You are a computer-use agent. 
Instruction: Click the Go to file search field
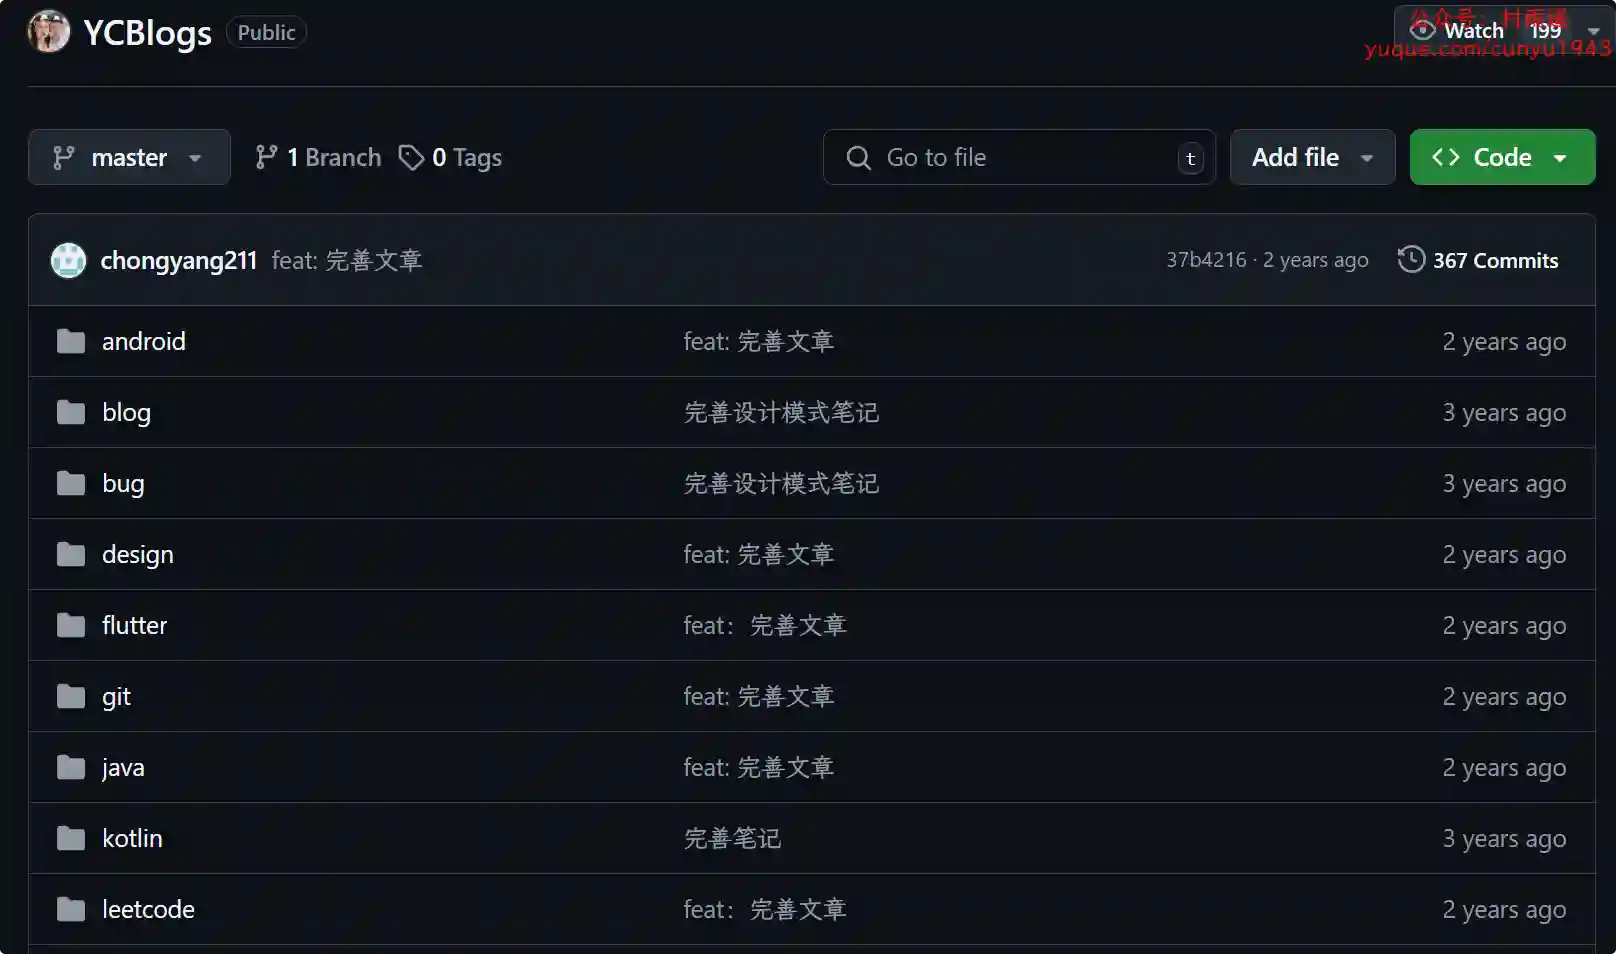(x=1020, y=157)
